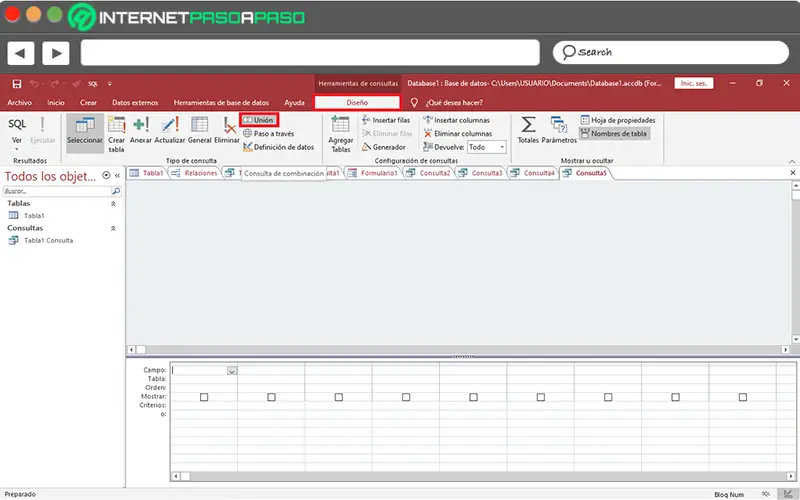Select the Diseño ribbon tab

coord(357,103)
